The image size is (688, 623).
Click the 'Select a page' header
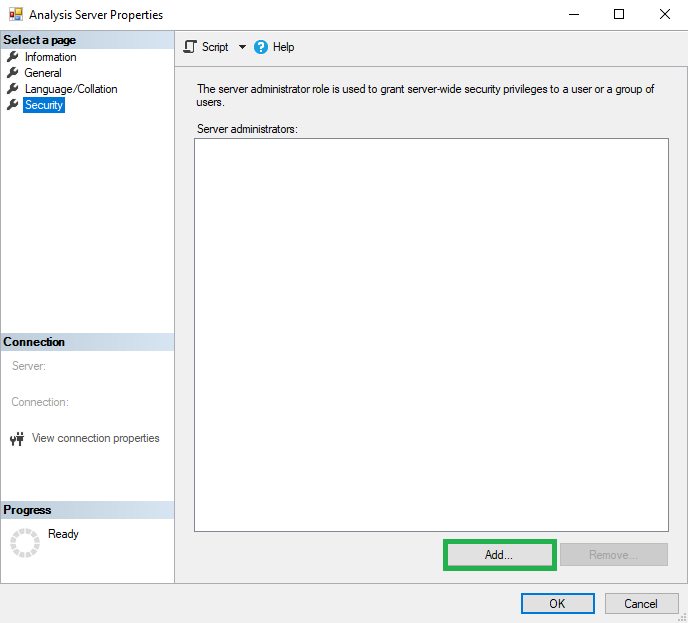coord(39,40)
